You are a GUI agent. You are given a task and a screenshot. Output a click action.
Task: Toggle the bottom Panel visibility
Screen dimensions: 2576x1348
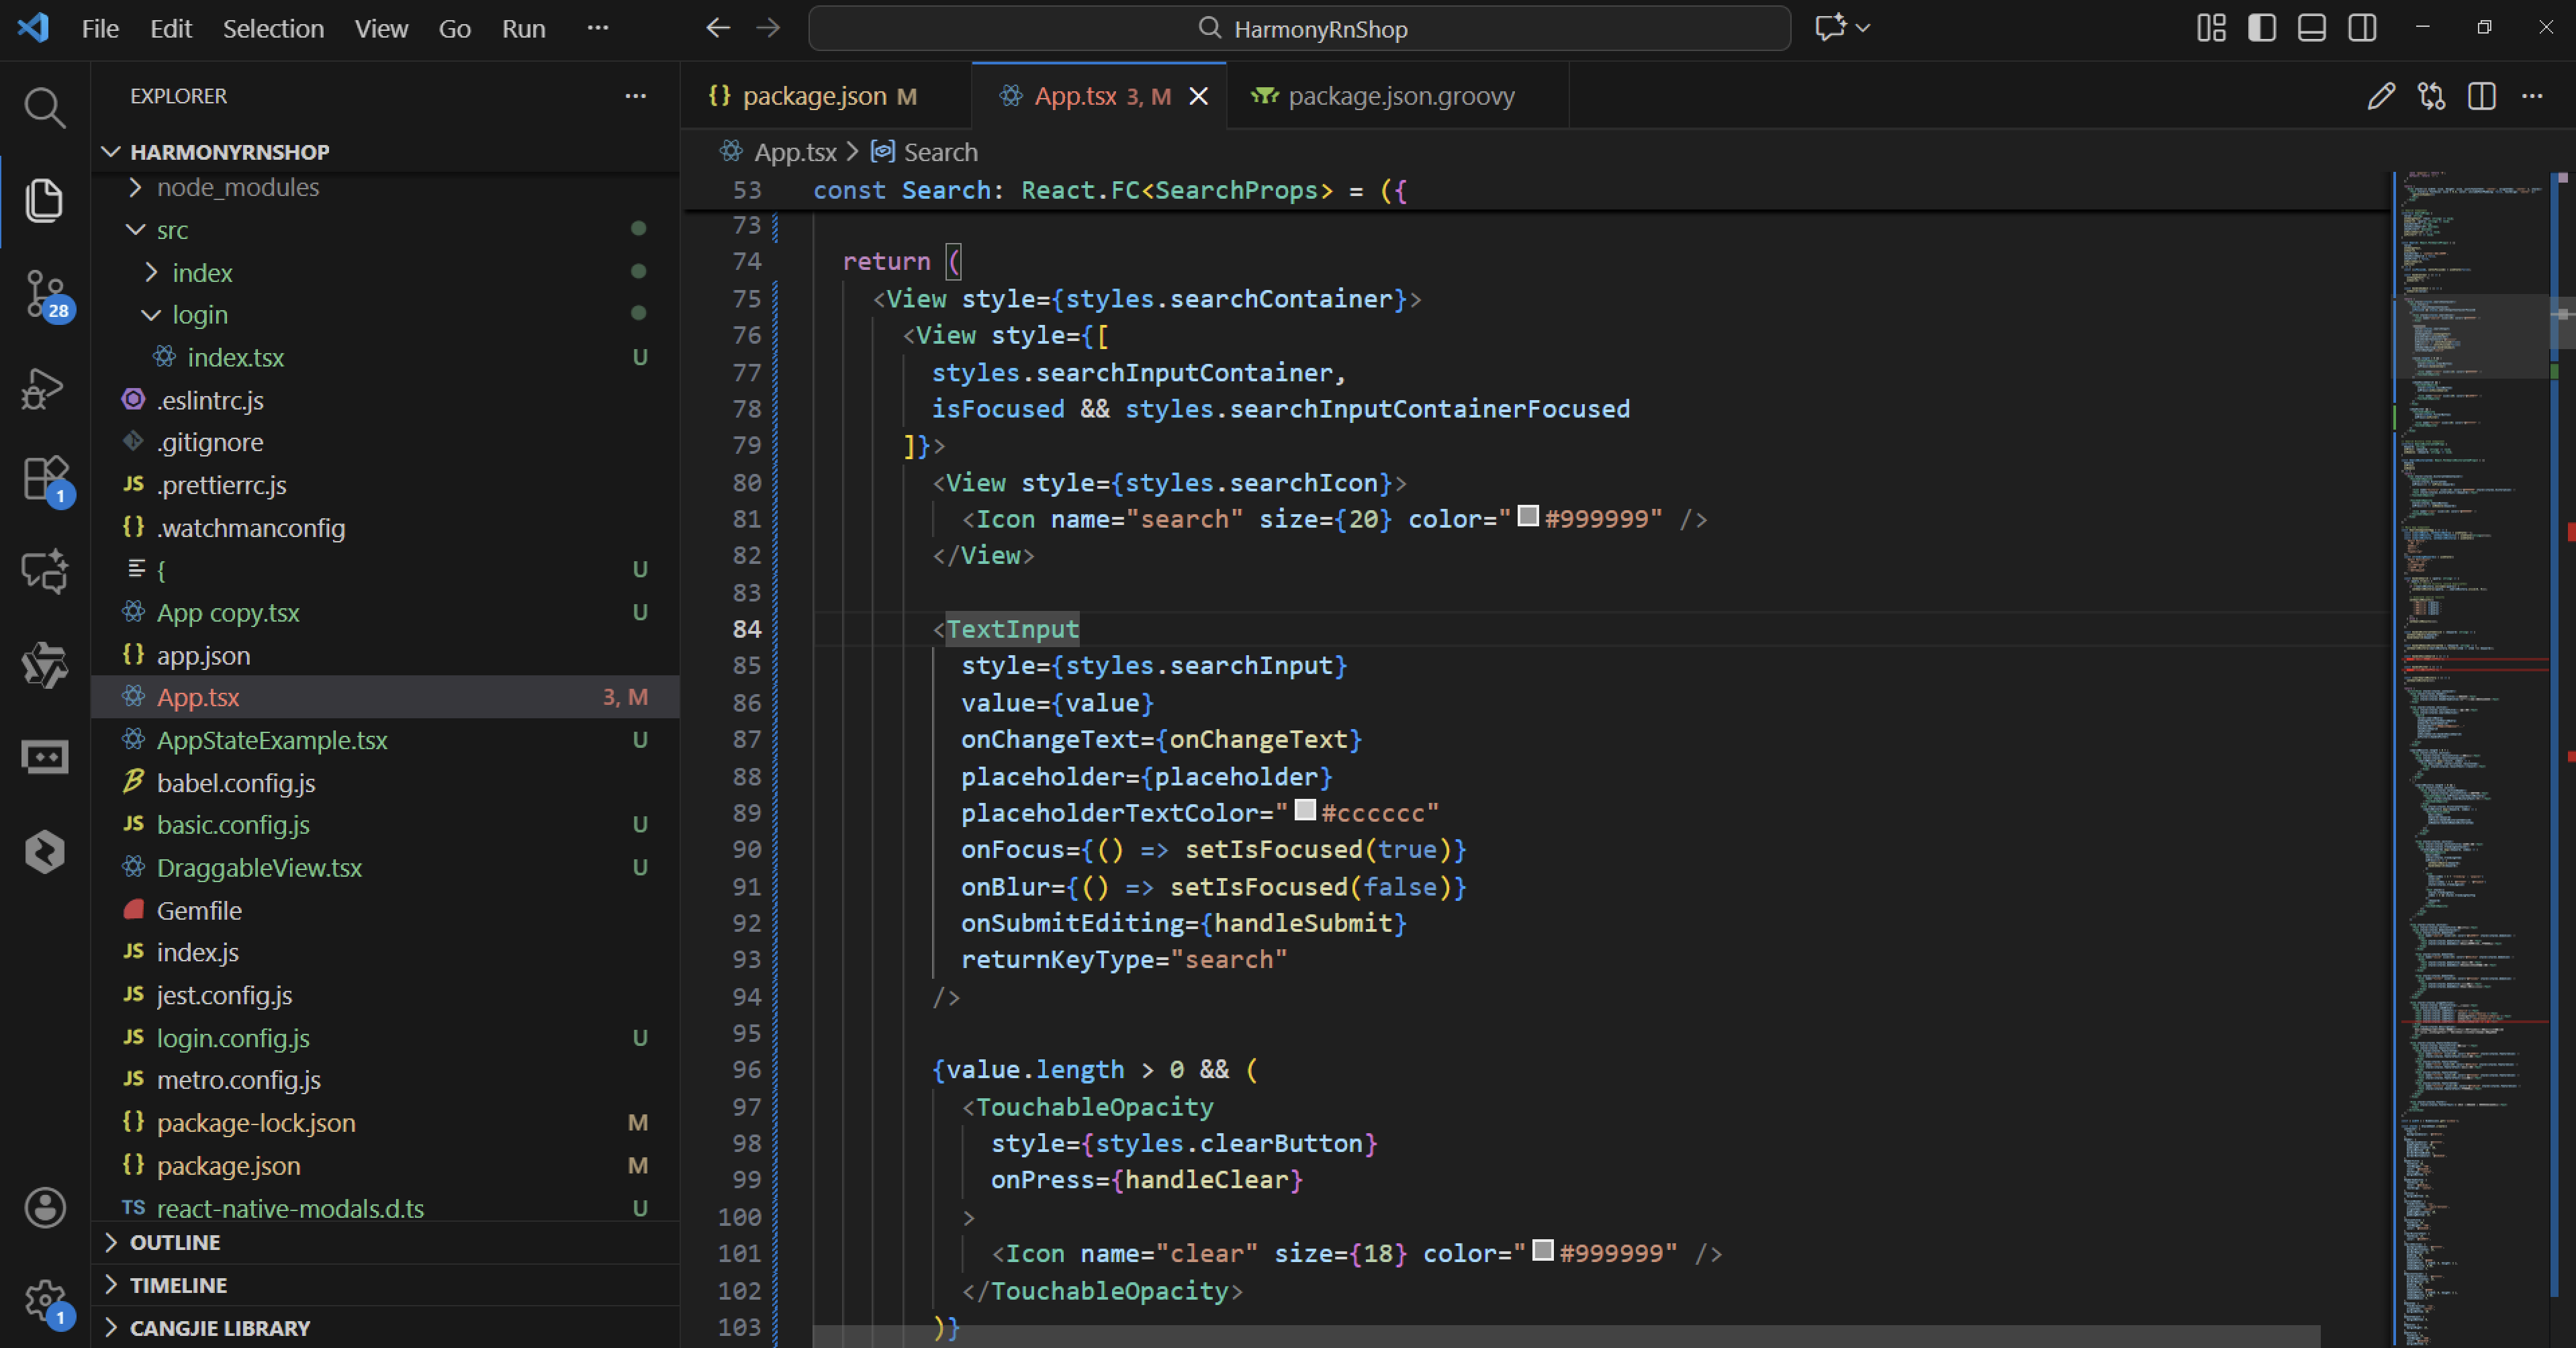coord(2312,28)
